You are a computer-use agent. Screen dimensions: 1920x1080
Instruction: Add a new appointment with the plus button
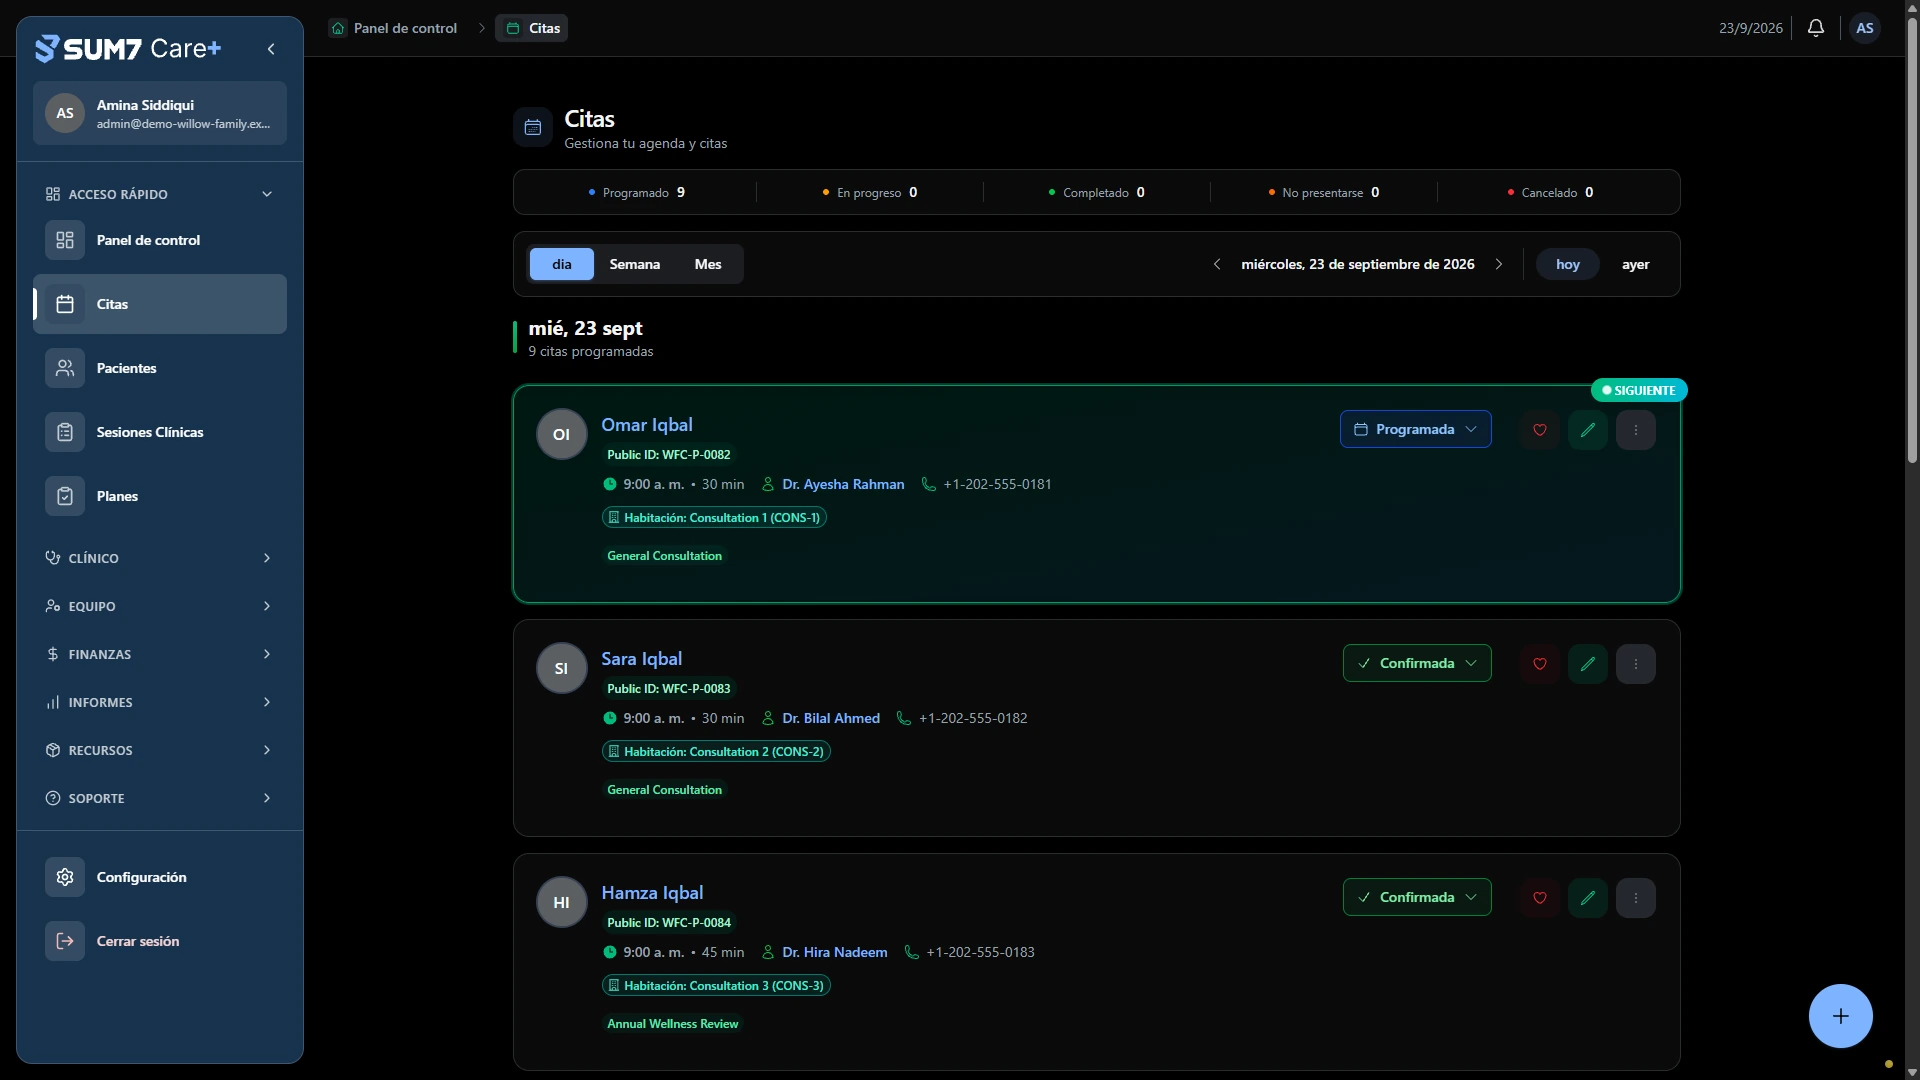point(1840,1016)
